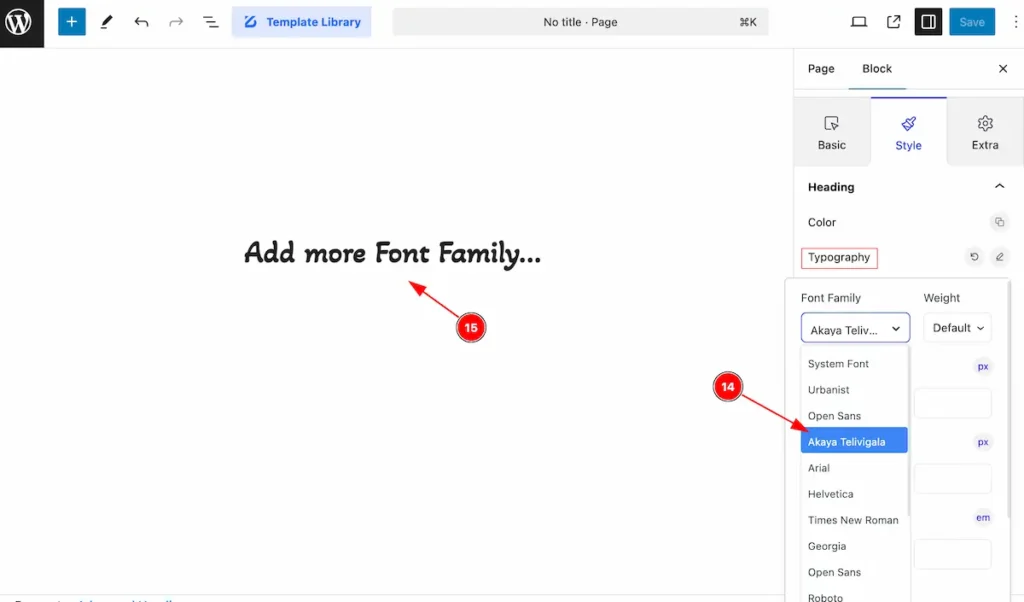Viewport: 1024px width, 602px height.
Task: Open page preview in new tab
Action: point(893,22)
